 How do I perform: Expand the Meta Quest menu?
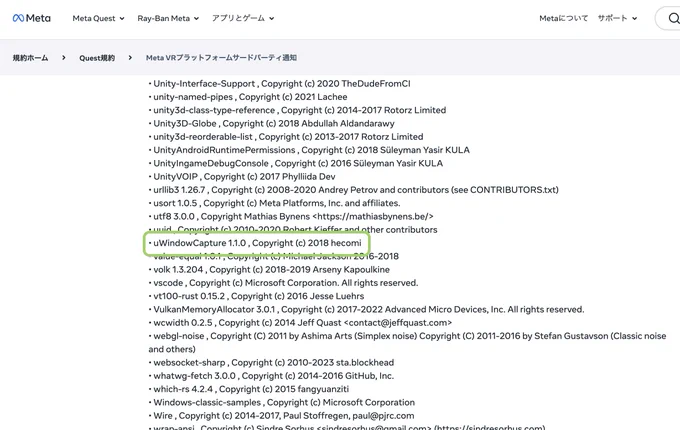coord(98,18)
